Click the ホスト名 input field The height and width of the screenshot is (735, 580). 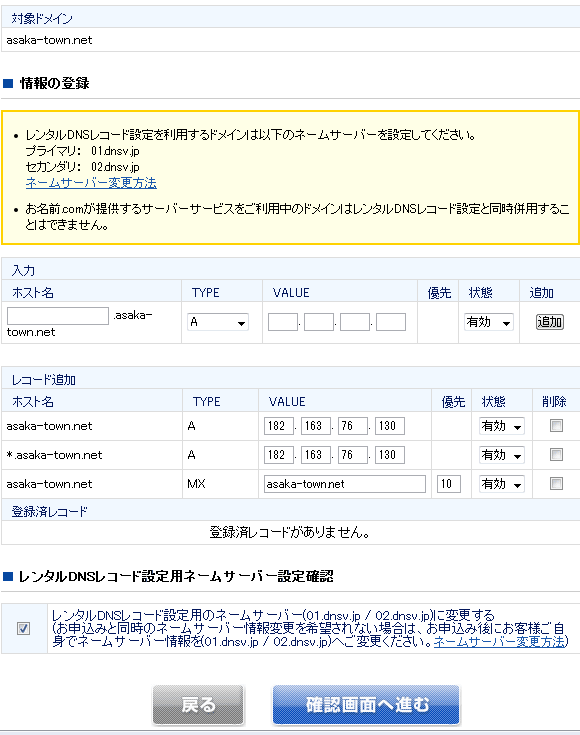point(58,315)
